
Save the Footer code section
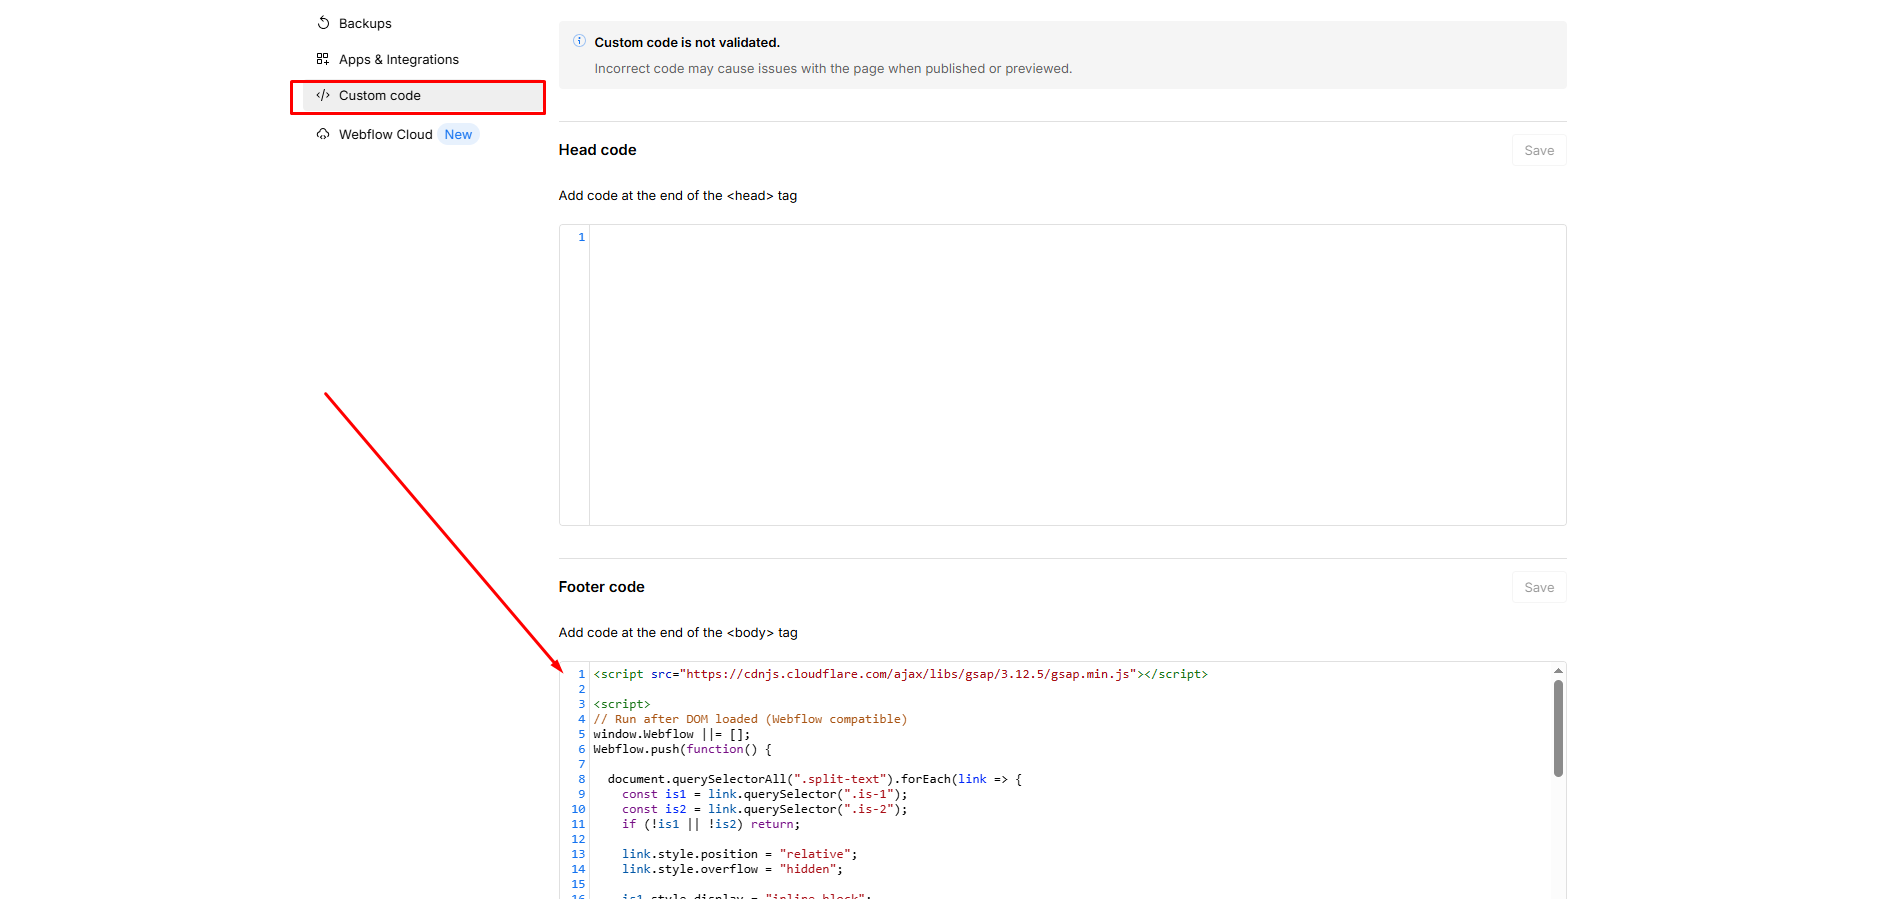1539,587
